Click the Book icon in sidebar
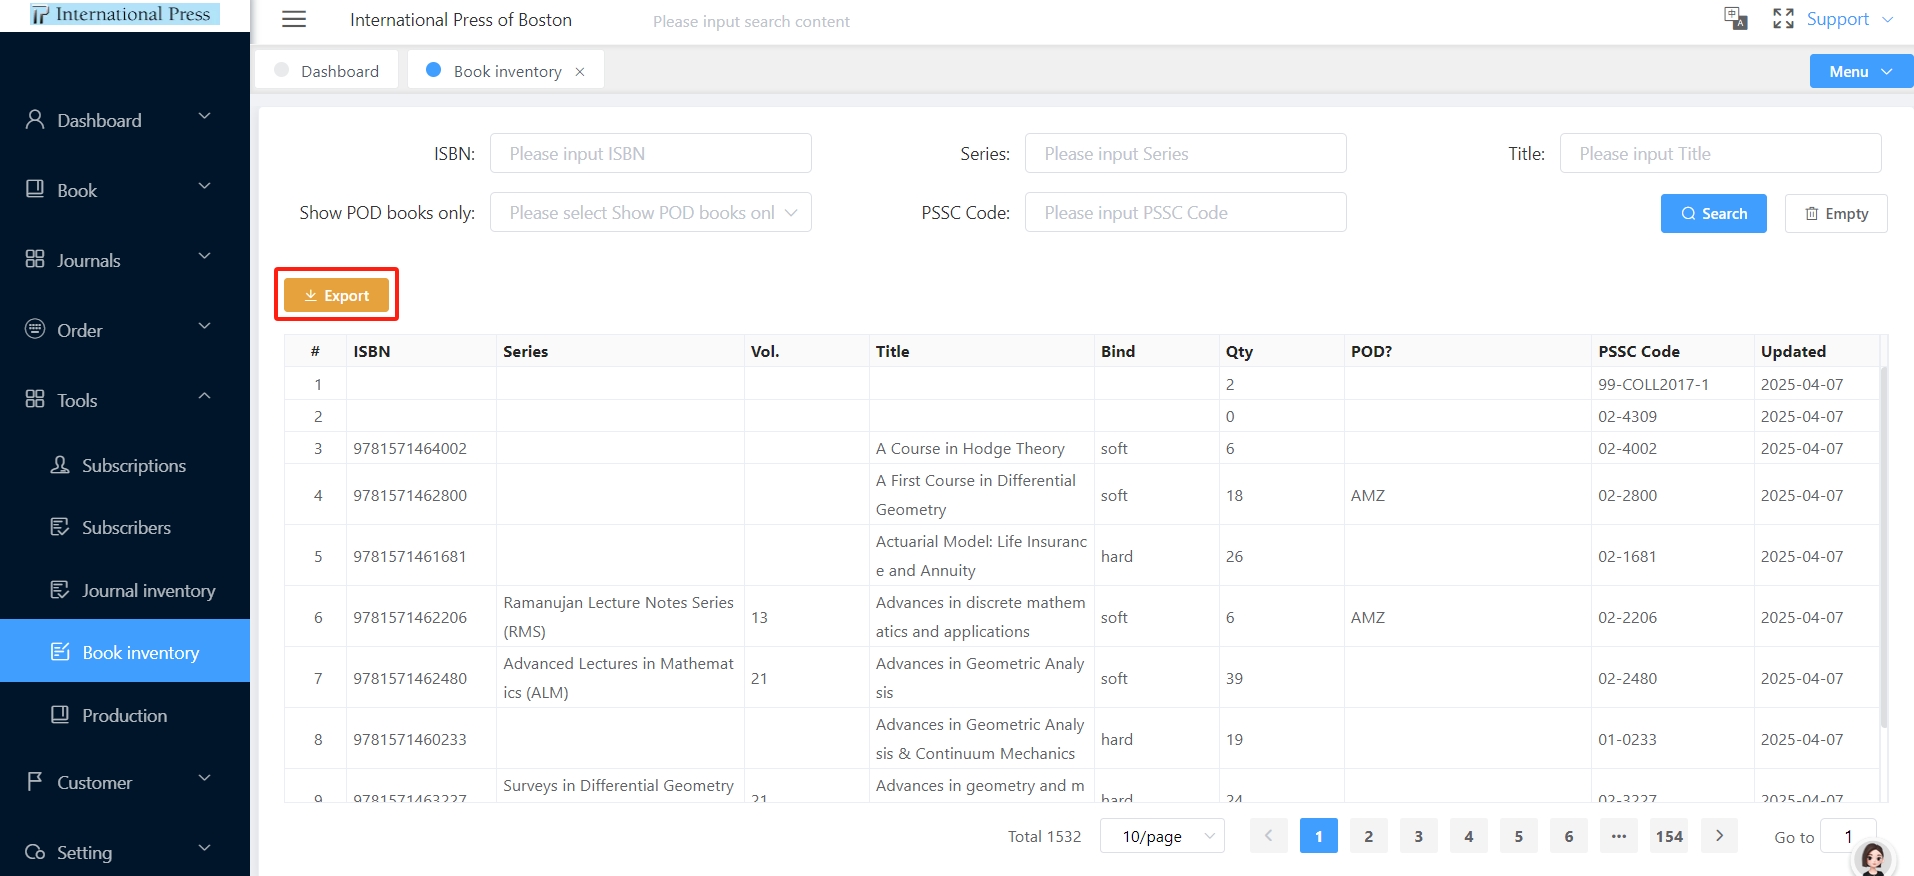 tap(35, 189)
